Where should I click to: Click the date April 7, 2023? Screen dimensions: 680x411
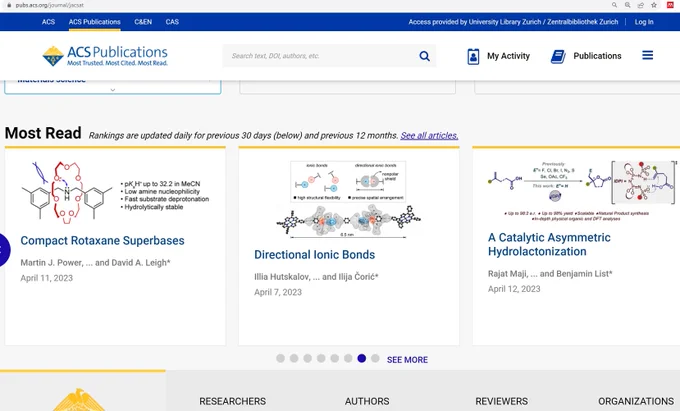click(x=278, y=292)
